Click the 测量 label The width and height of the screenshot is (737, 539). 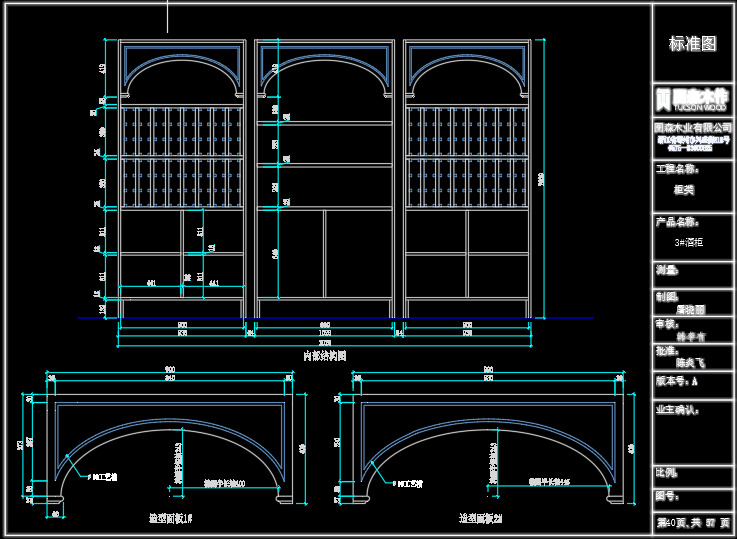tap(667, 270)
